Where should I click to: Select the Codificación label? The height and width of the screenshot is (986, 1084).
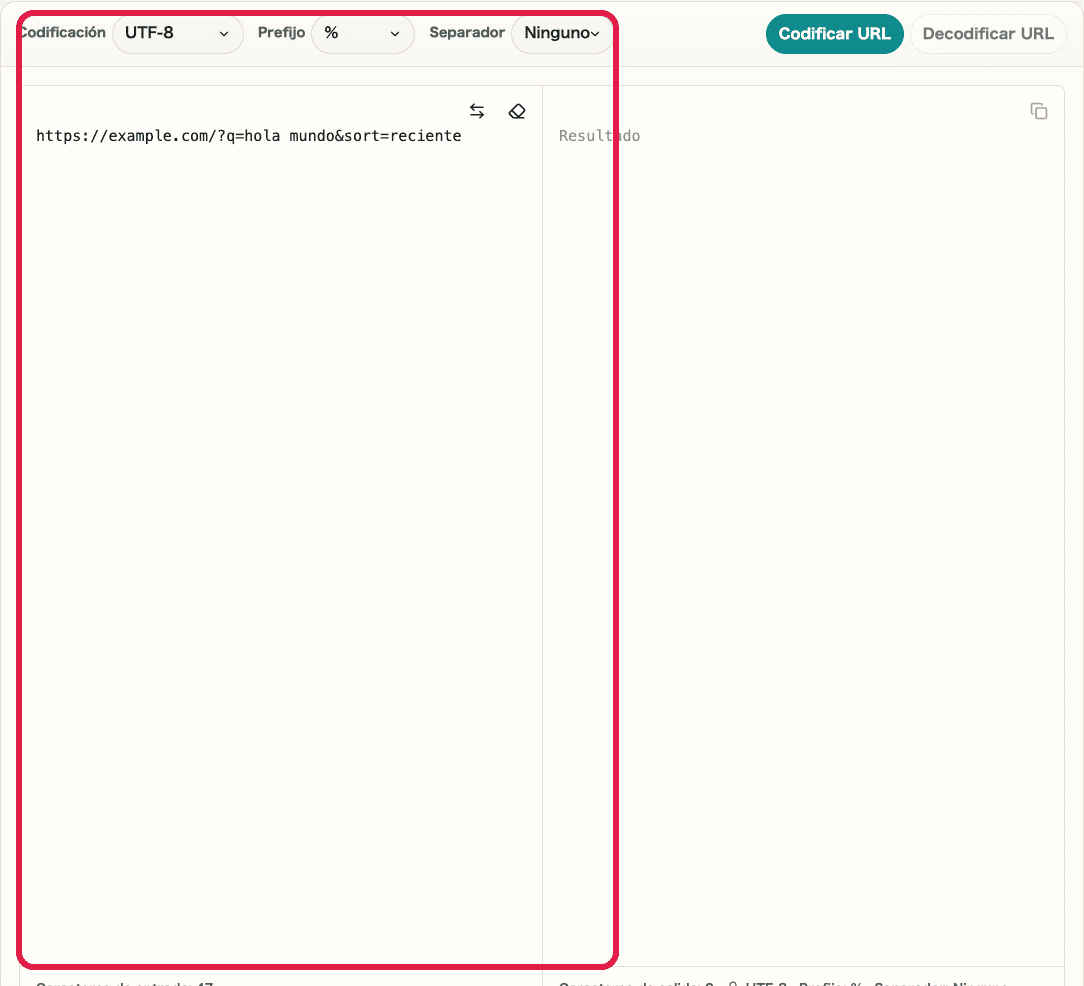61,31
